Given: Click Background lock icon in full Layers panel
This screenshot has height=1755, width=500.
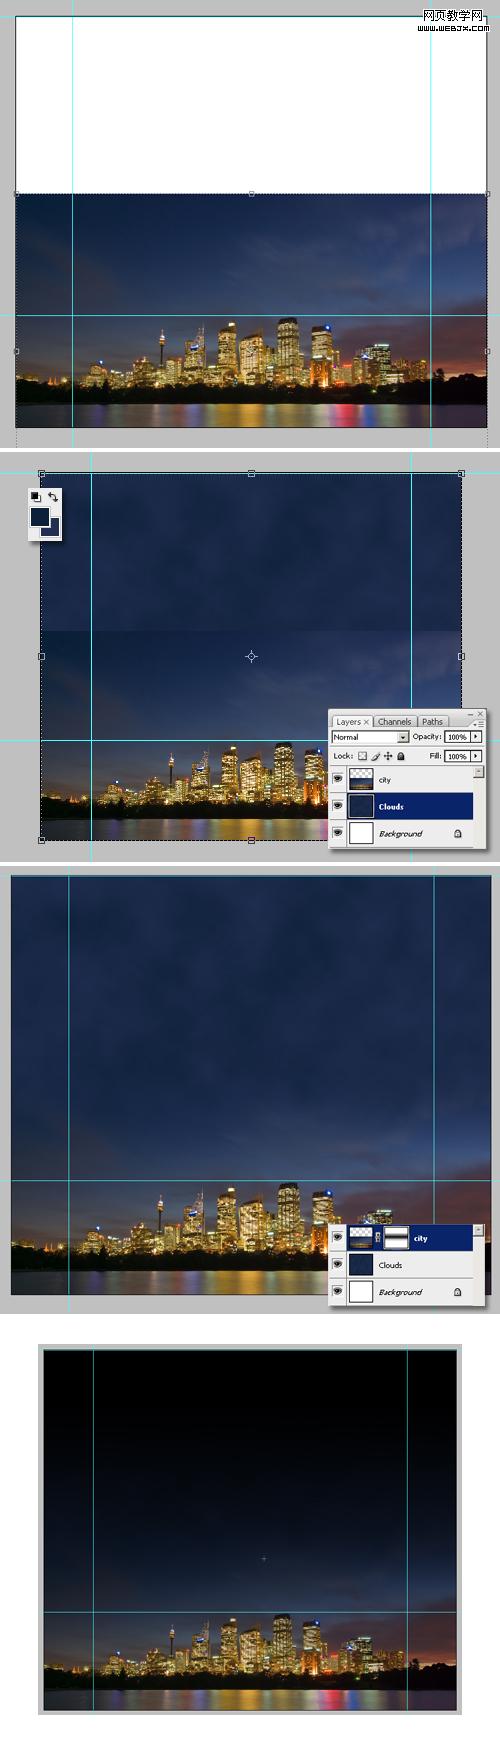Looking at the screenshot, I should 458,833.
